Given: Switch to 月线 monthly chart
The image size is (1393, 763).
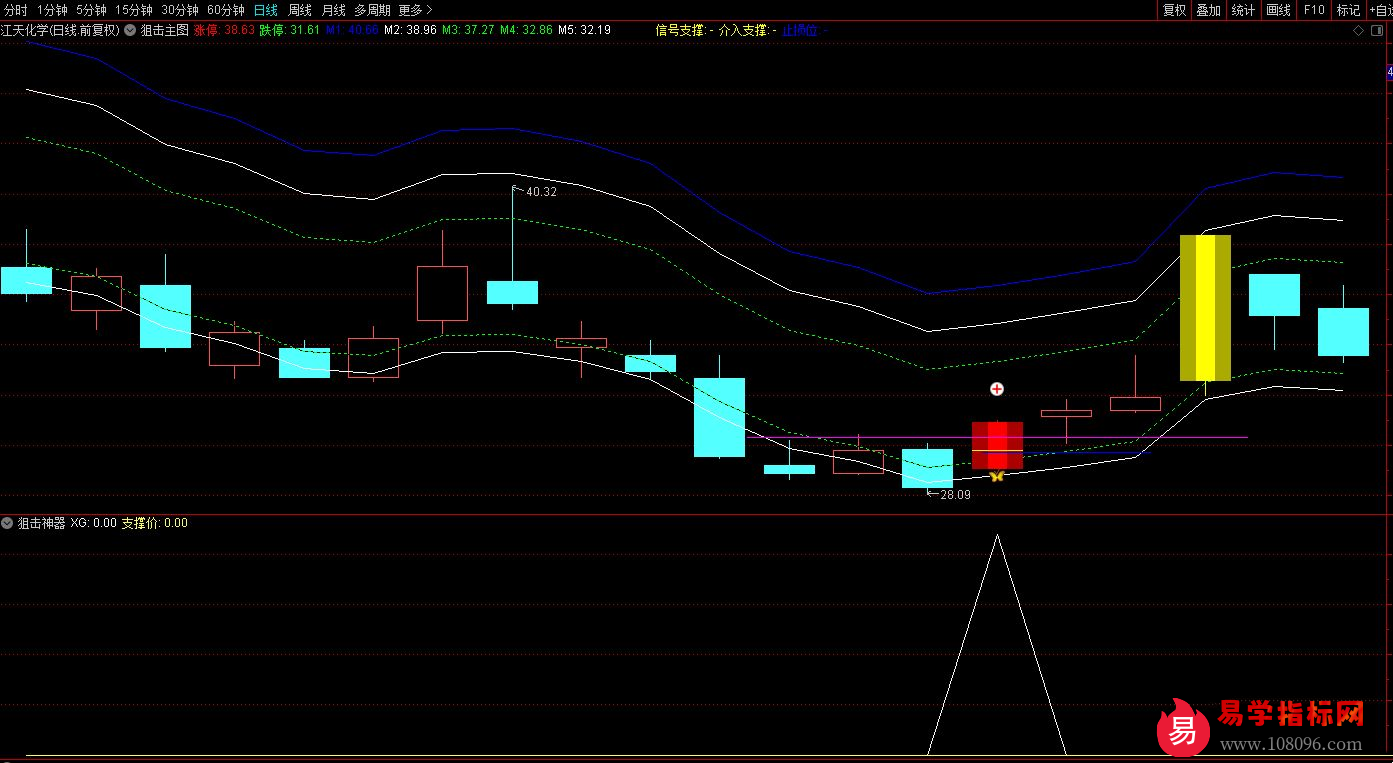Looking at the screenshot, I should pyautogui.click(x=333, y=10).
